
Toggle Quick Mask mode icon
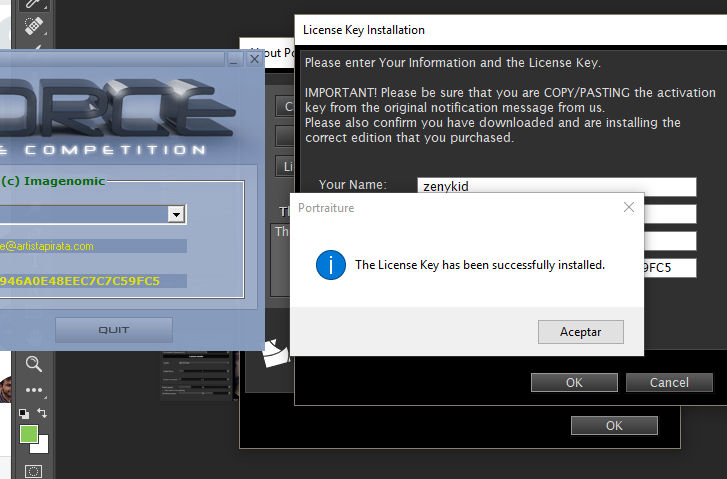[x=33, y=472]
